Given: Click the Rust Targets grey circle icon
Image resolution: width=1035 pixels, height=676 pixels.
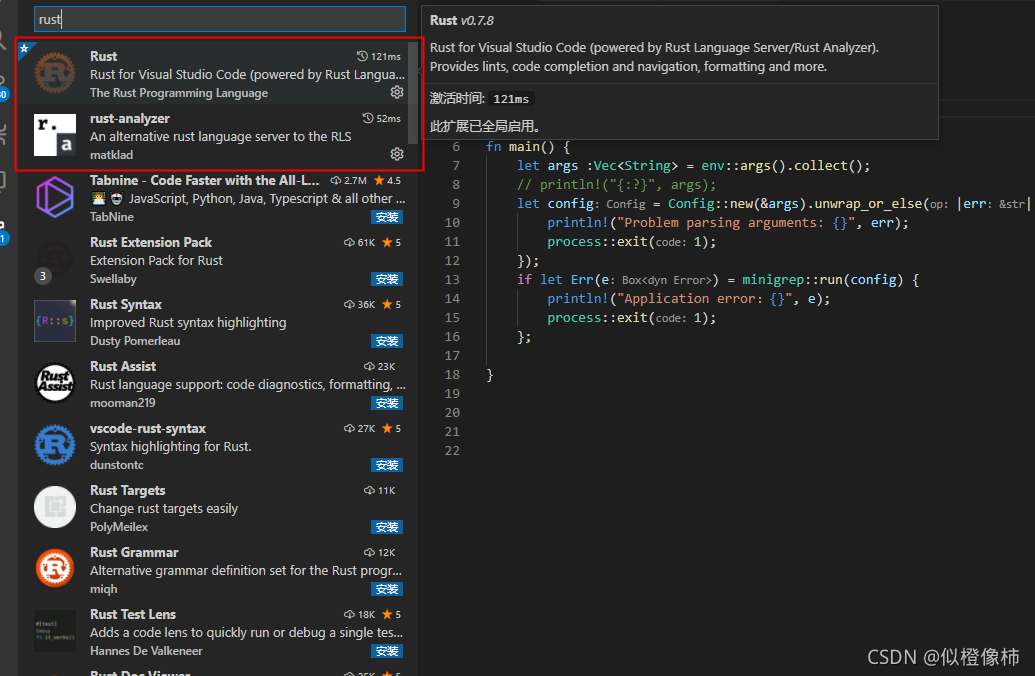Looking at the screenshot, I should pyautogui.click(x=55, y=507).
